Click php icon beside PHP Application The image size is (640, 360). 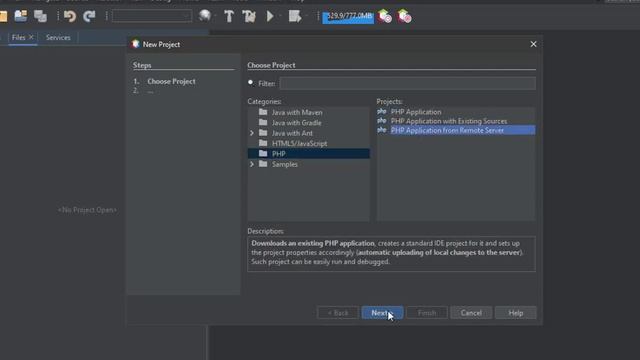[382, 111]
